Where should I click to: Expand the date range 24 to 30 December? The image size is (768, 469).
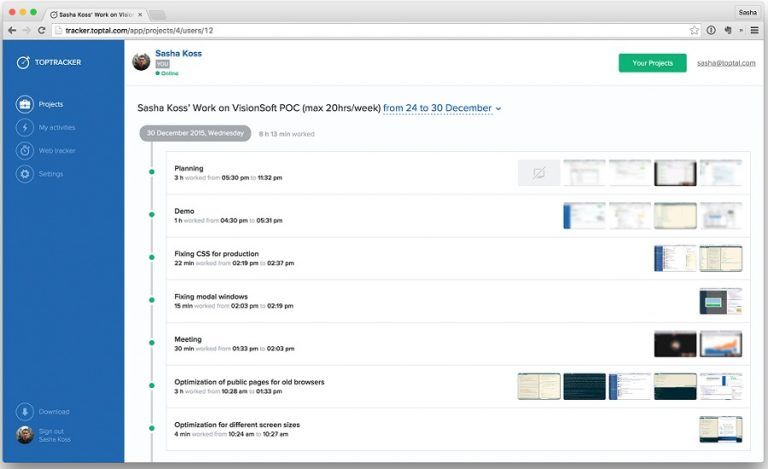tap(437, 108)
